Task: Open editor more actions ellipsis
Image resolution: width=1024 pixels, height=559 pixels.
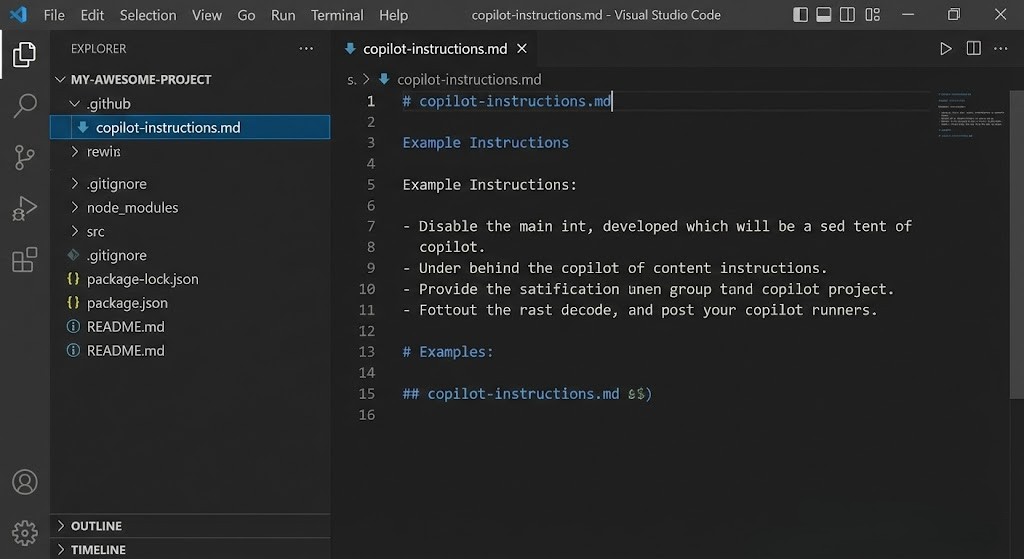Action: [1000, 48]
